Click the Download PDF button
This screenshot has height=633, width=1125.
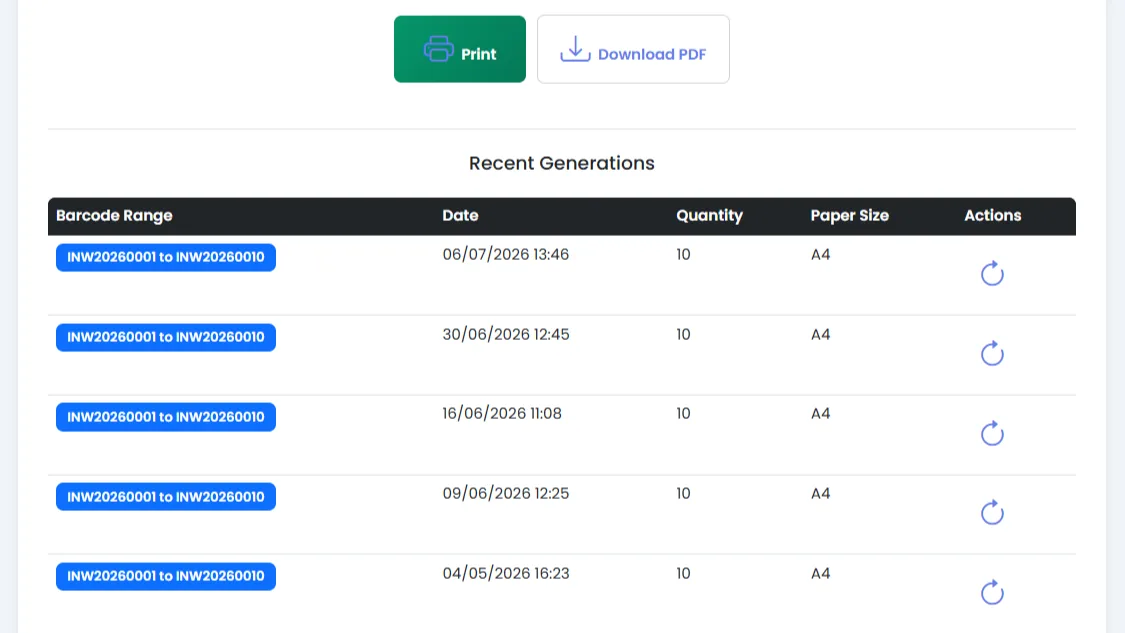[633, 49]
